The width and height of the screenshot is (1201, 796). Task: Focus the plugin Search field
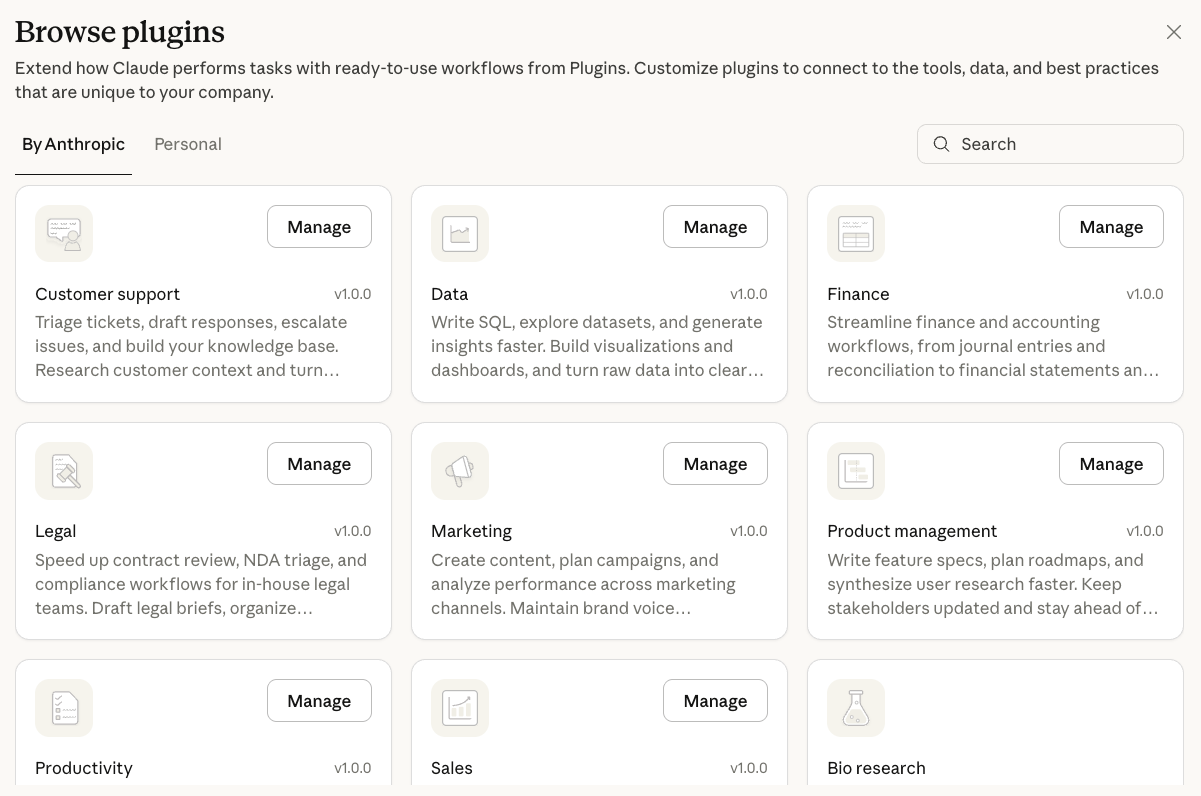coord(1050,144)
